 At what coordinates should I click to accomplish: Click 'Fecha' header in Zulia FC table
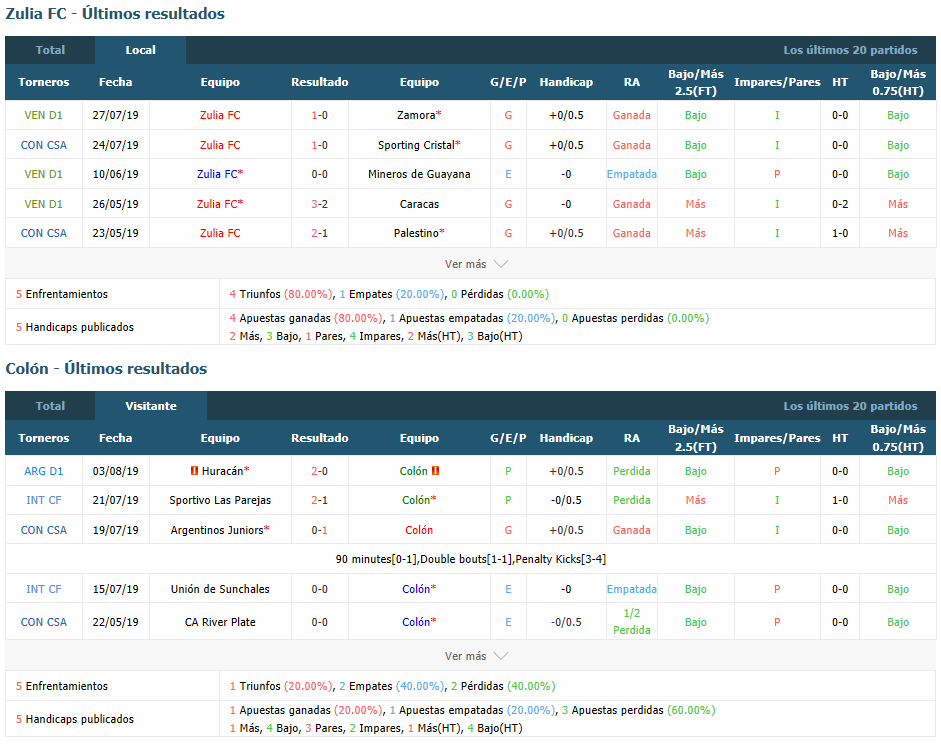tap(115, 82)
